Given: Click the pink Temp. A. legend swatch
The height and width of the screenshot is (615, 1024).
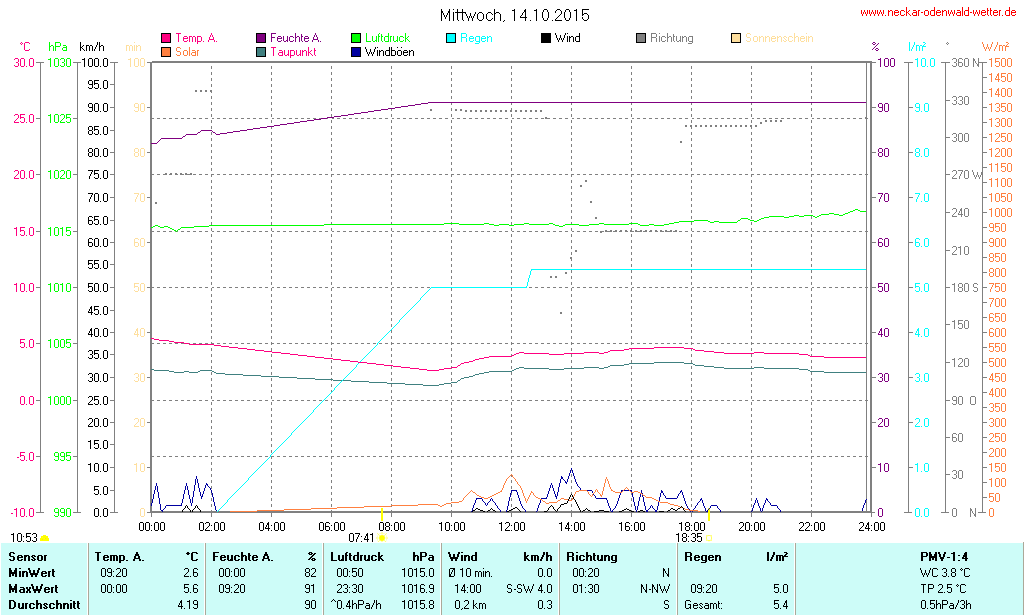Looking at the screenshot, I should pyautogui.click(x=165, y=39).
